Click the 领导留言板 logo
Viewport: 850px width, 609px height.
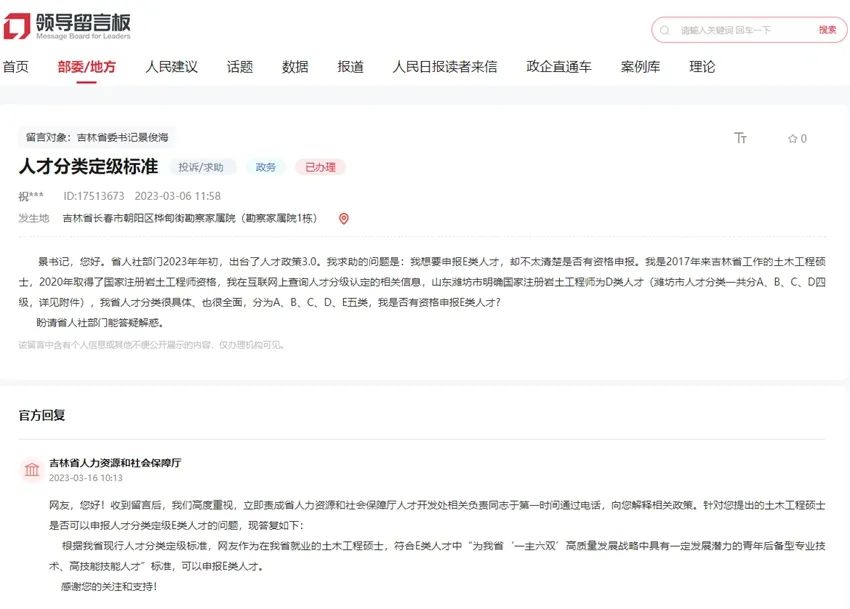click(67, 26)
